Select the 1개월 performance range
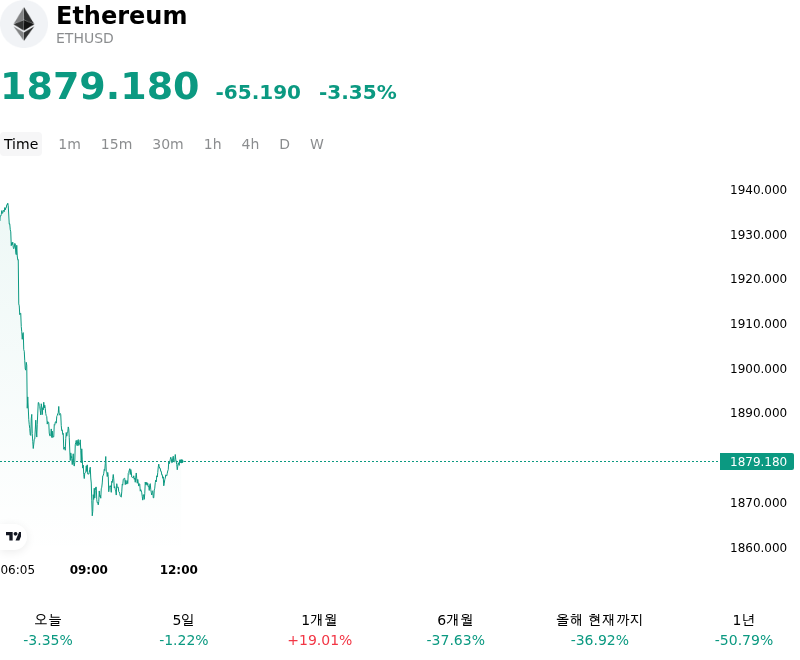 [319, 630]
